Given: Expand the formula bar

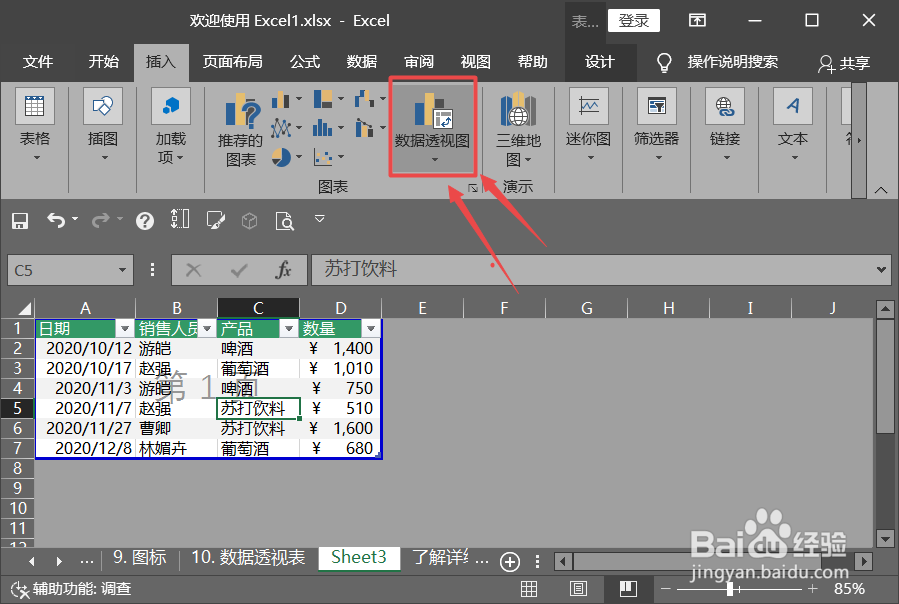Looking at the screenshot, I should click(x=881, y=270).
